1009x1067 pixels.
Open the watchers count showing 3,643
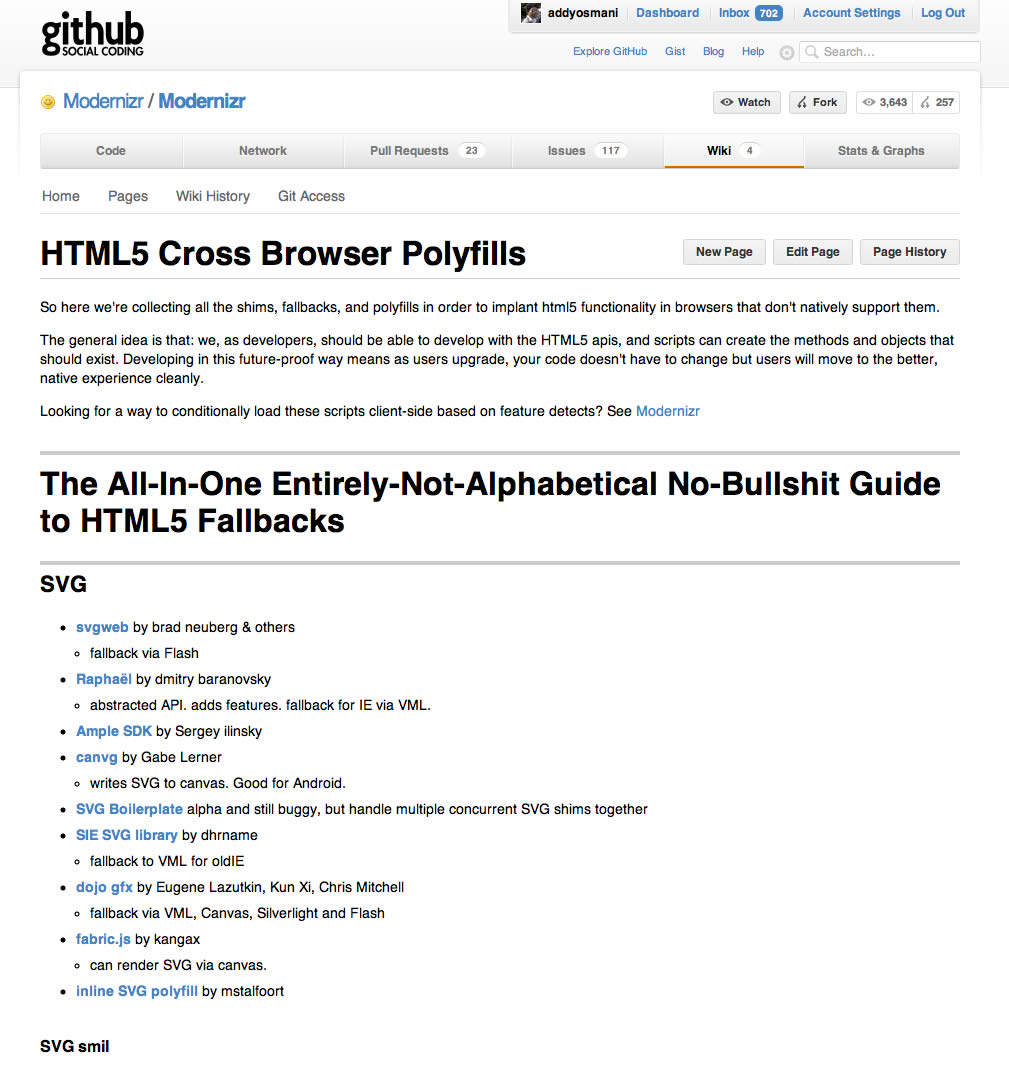pos(885,102)
